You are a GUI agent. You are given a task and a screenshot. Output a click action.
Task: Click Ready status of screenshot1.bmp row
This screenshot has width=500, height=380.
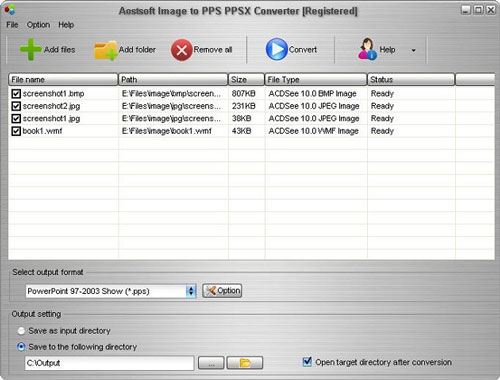(x=382, y=94)
